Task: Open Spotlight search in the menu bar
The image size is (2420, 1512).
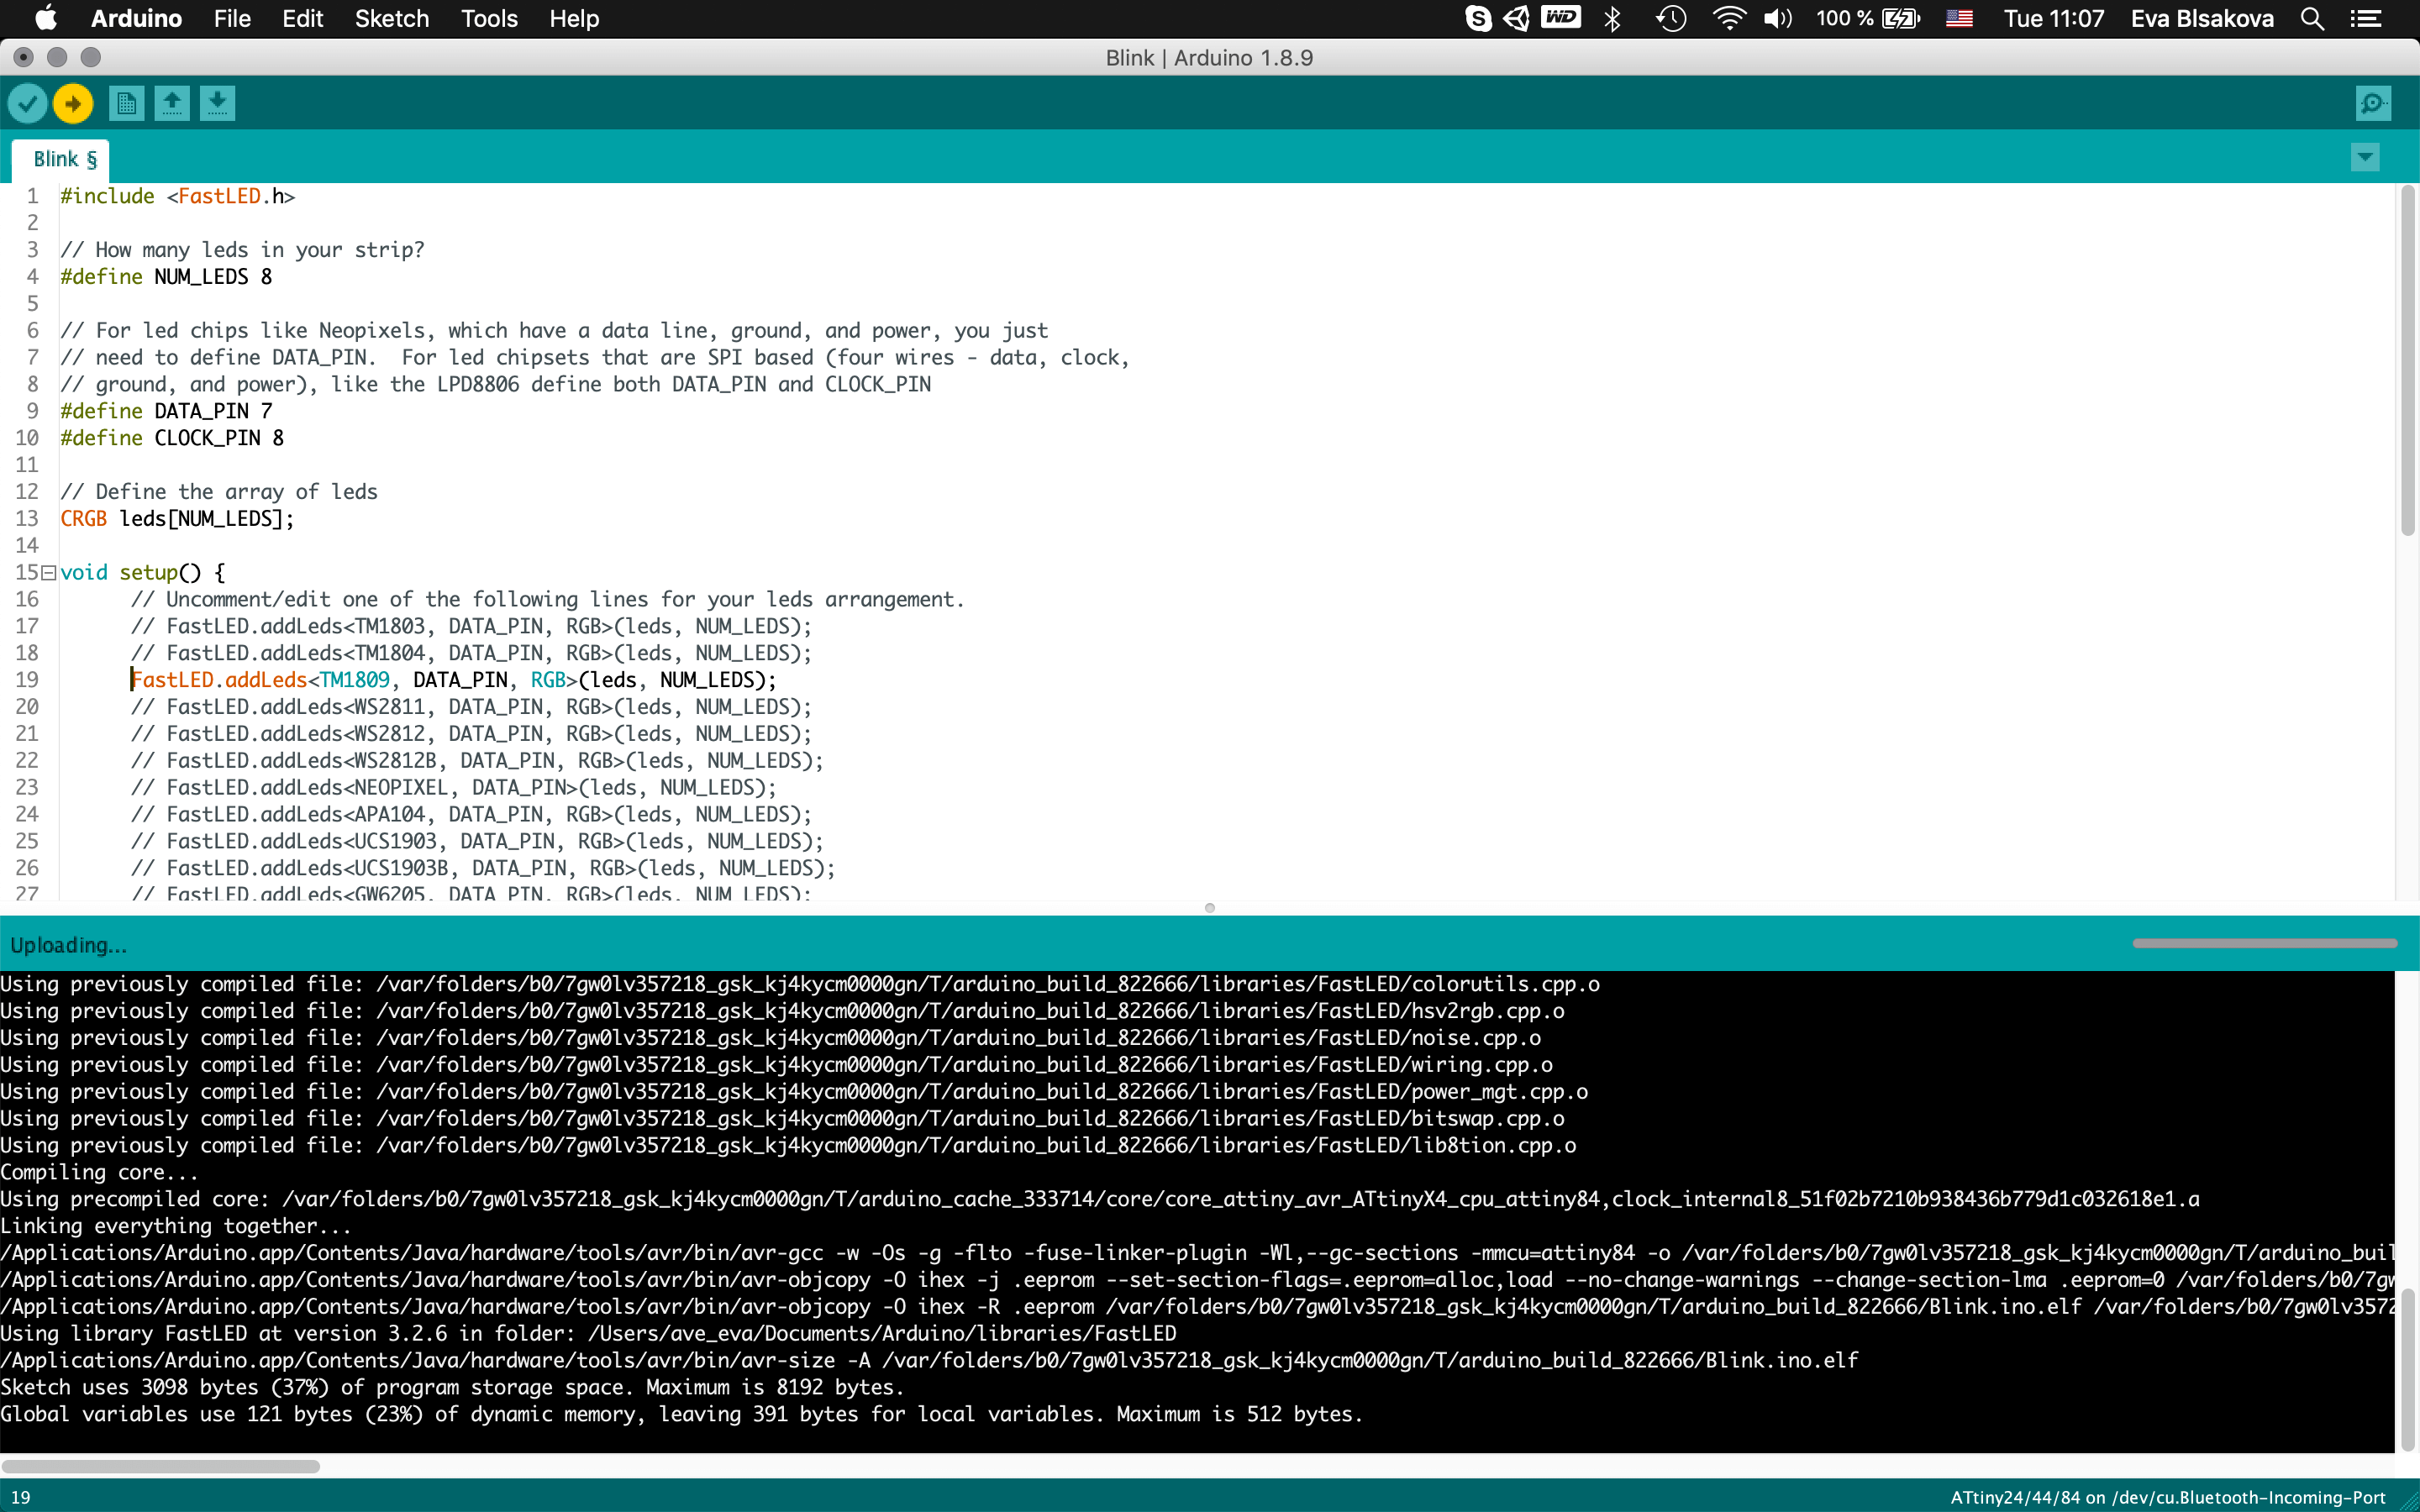Action: 2312,19
